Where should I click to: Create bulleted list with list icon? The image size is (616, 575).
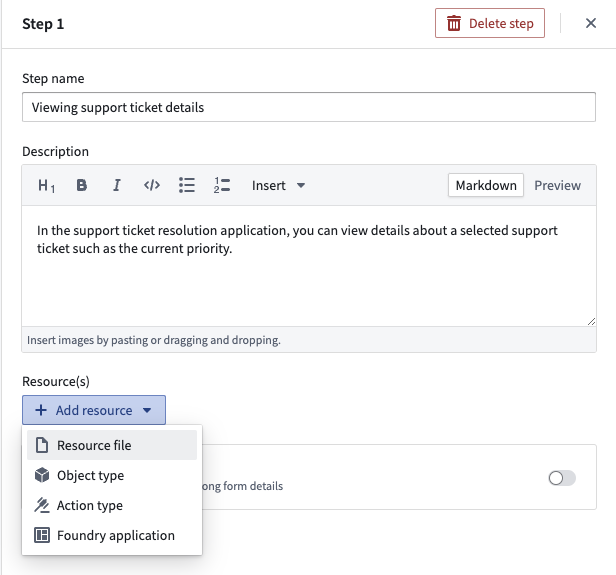[x=187, y=185]
